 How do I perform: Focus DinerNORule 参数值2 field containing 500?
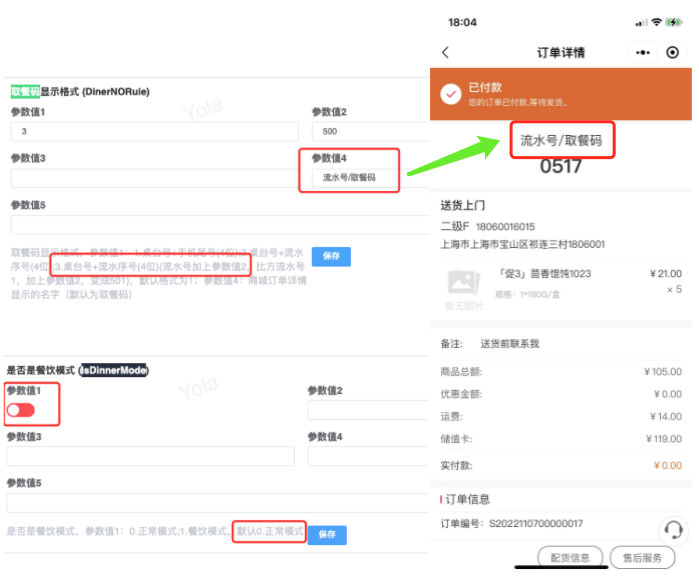point(370,132)
